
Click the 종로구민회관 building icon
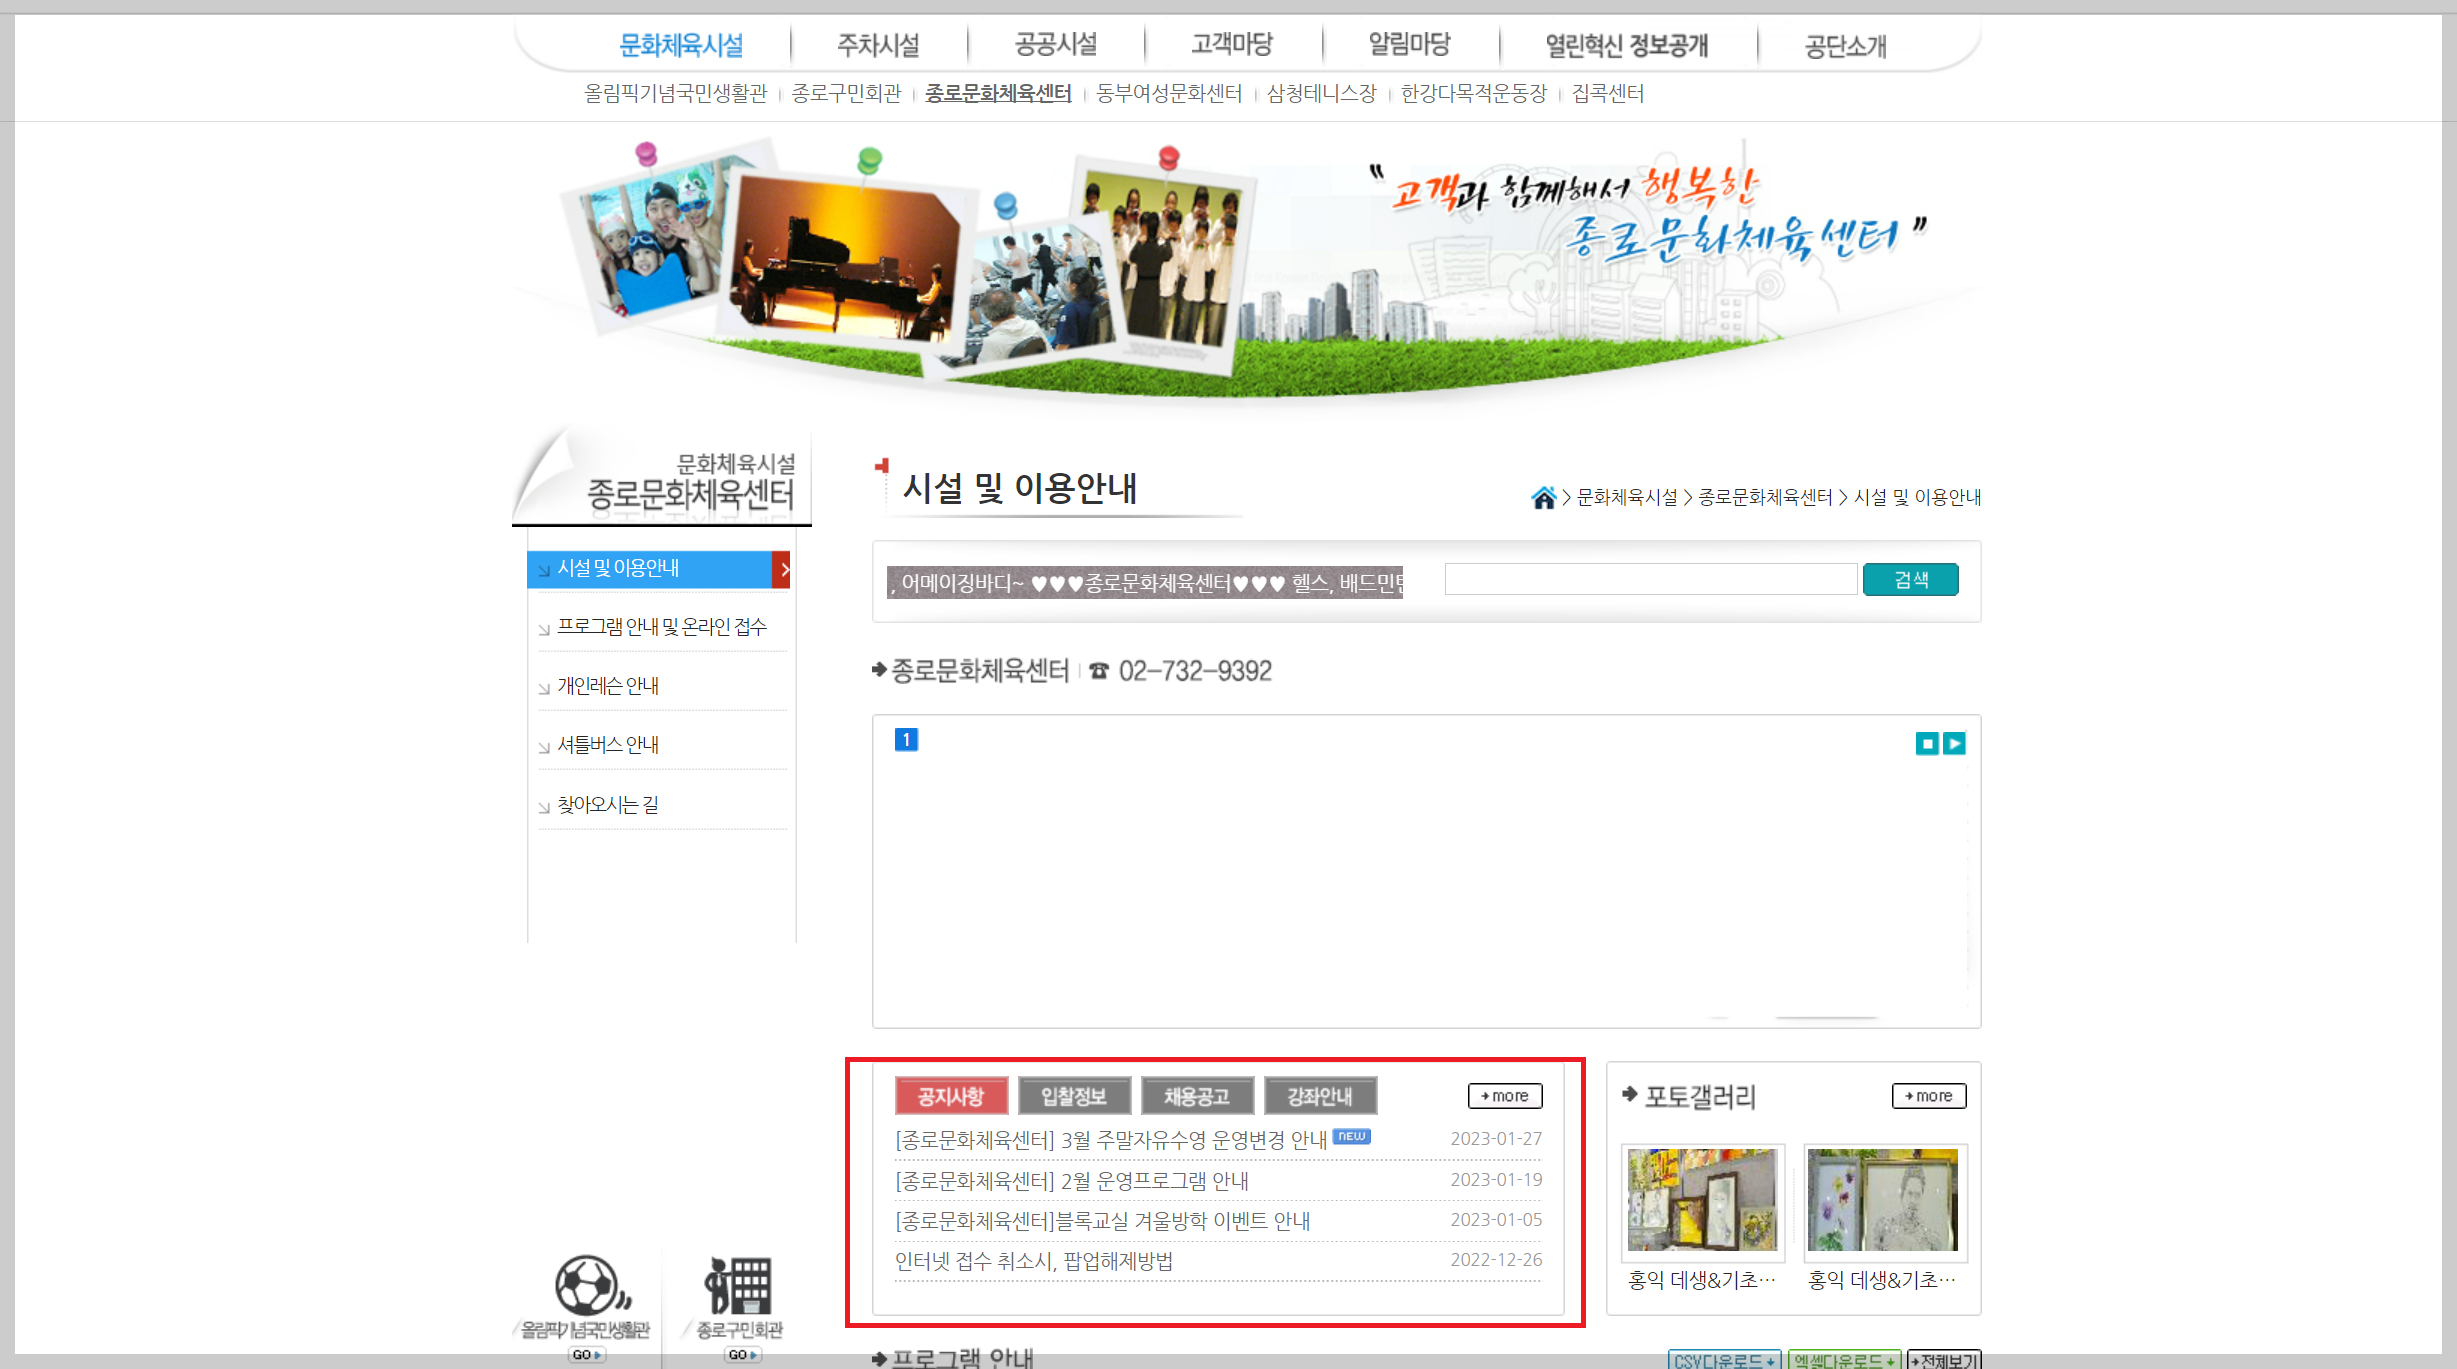(739, 1286)
